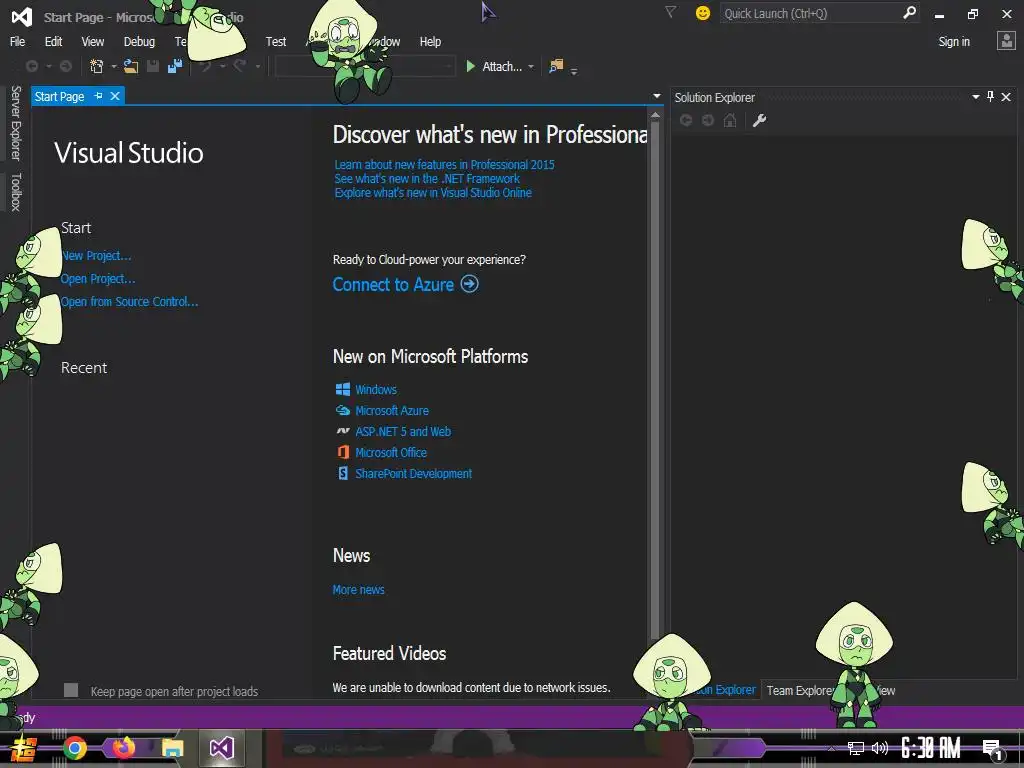Click the Navigate Forward toolbar arrow
Image resolution: width=1024 pixels, height=768 pixels.
point(66,66)
